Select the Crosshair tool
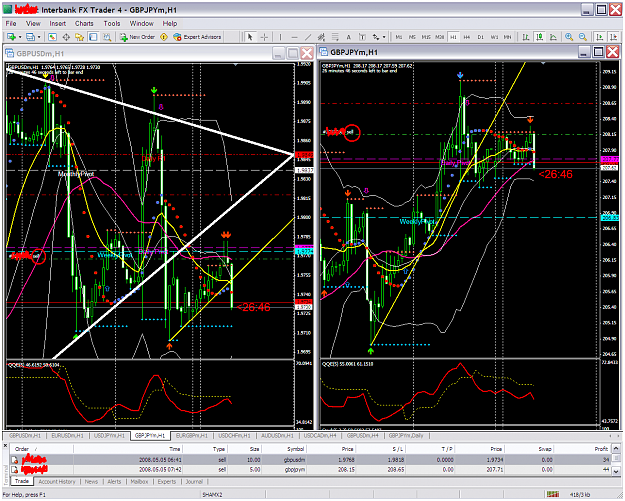The image size is (625, 501). (x=264, y=37)
